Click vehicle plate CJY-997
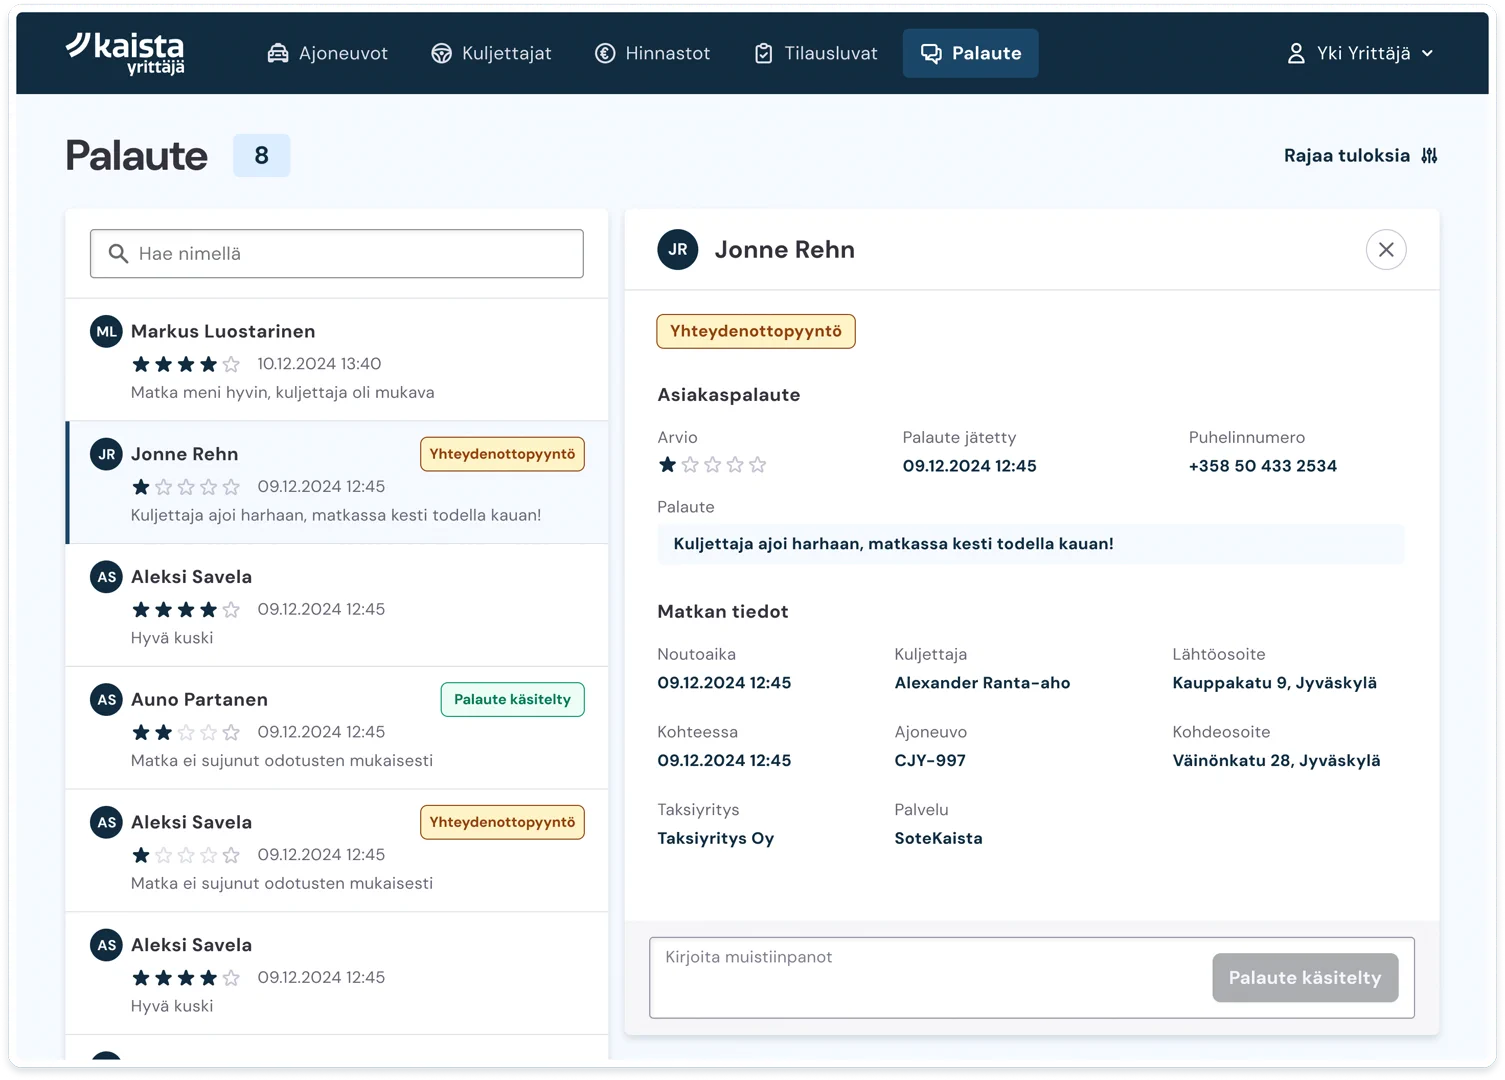The width and height of the screenshot is (1505, 1080). (930, 761)
